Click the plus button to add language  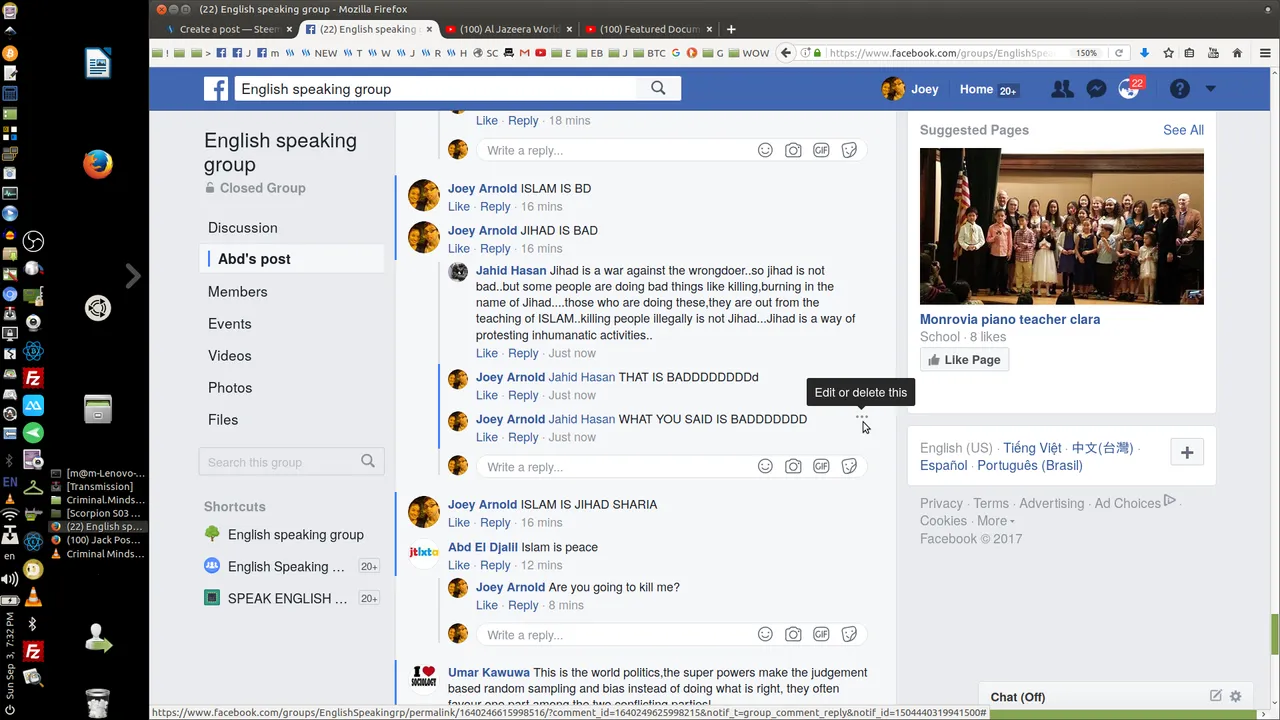click(1187, 452)
